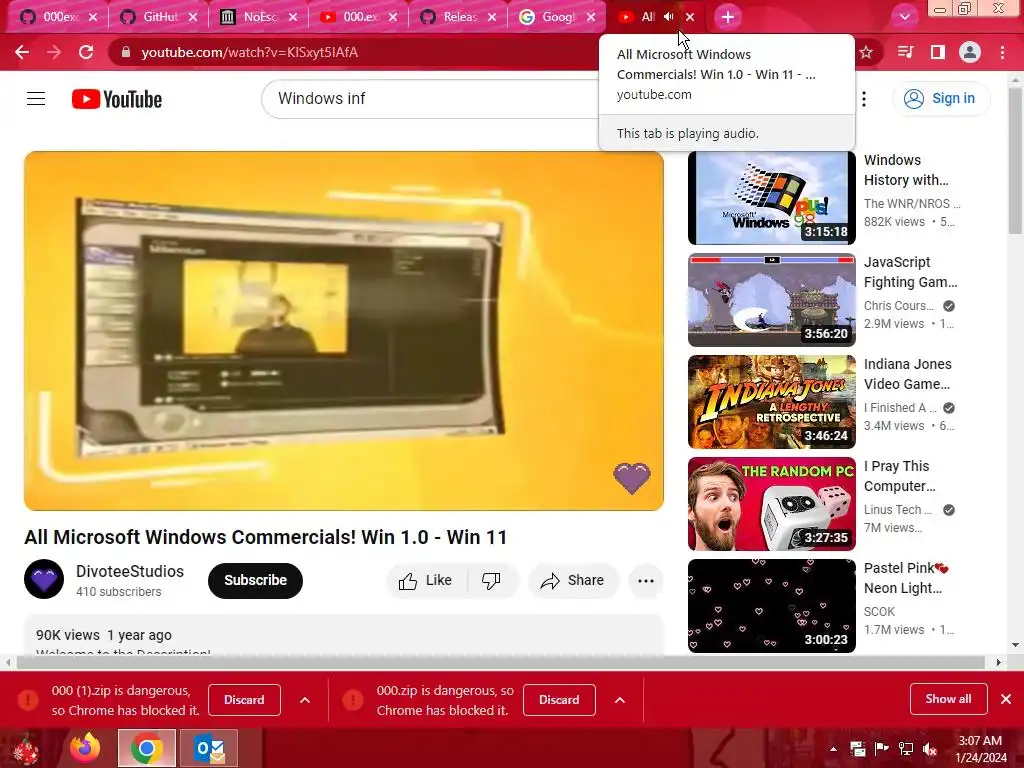Subscribe to DivoteeStudios

point(255,580)
